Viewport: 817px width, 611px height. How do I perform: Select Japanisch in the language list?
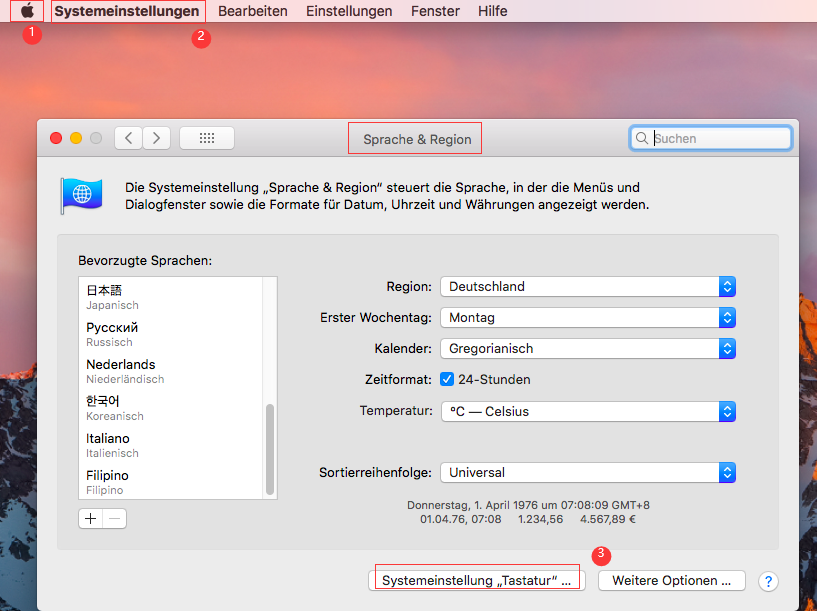[171, 296]
